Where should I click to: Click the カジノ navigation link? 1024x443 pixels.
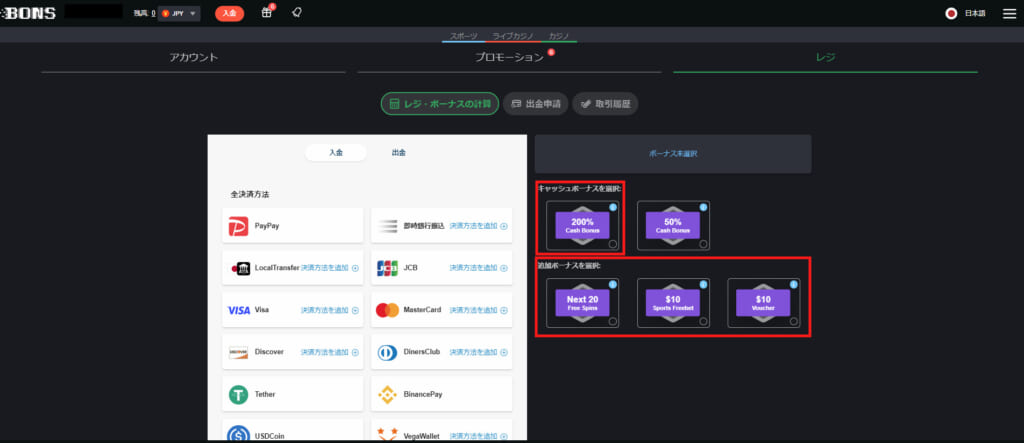[x=560, y=36]
